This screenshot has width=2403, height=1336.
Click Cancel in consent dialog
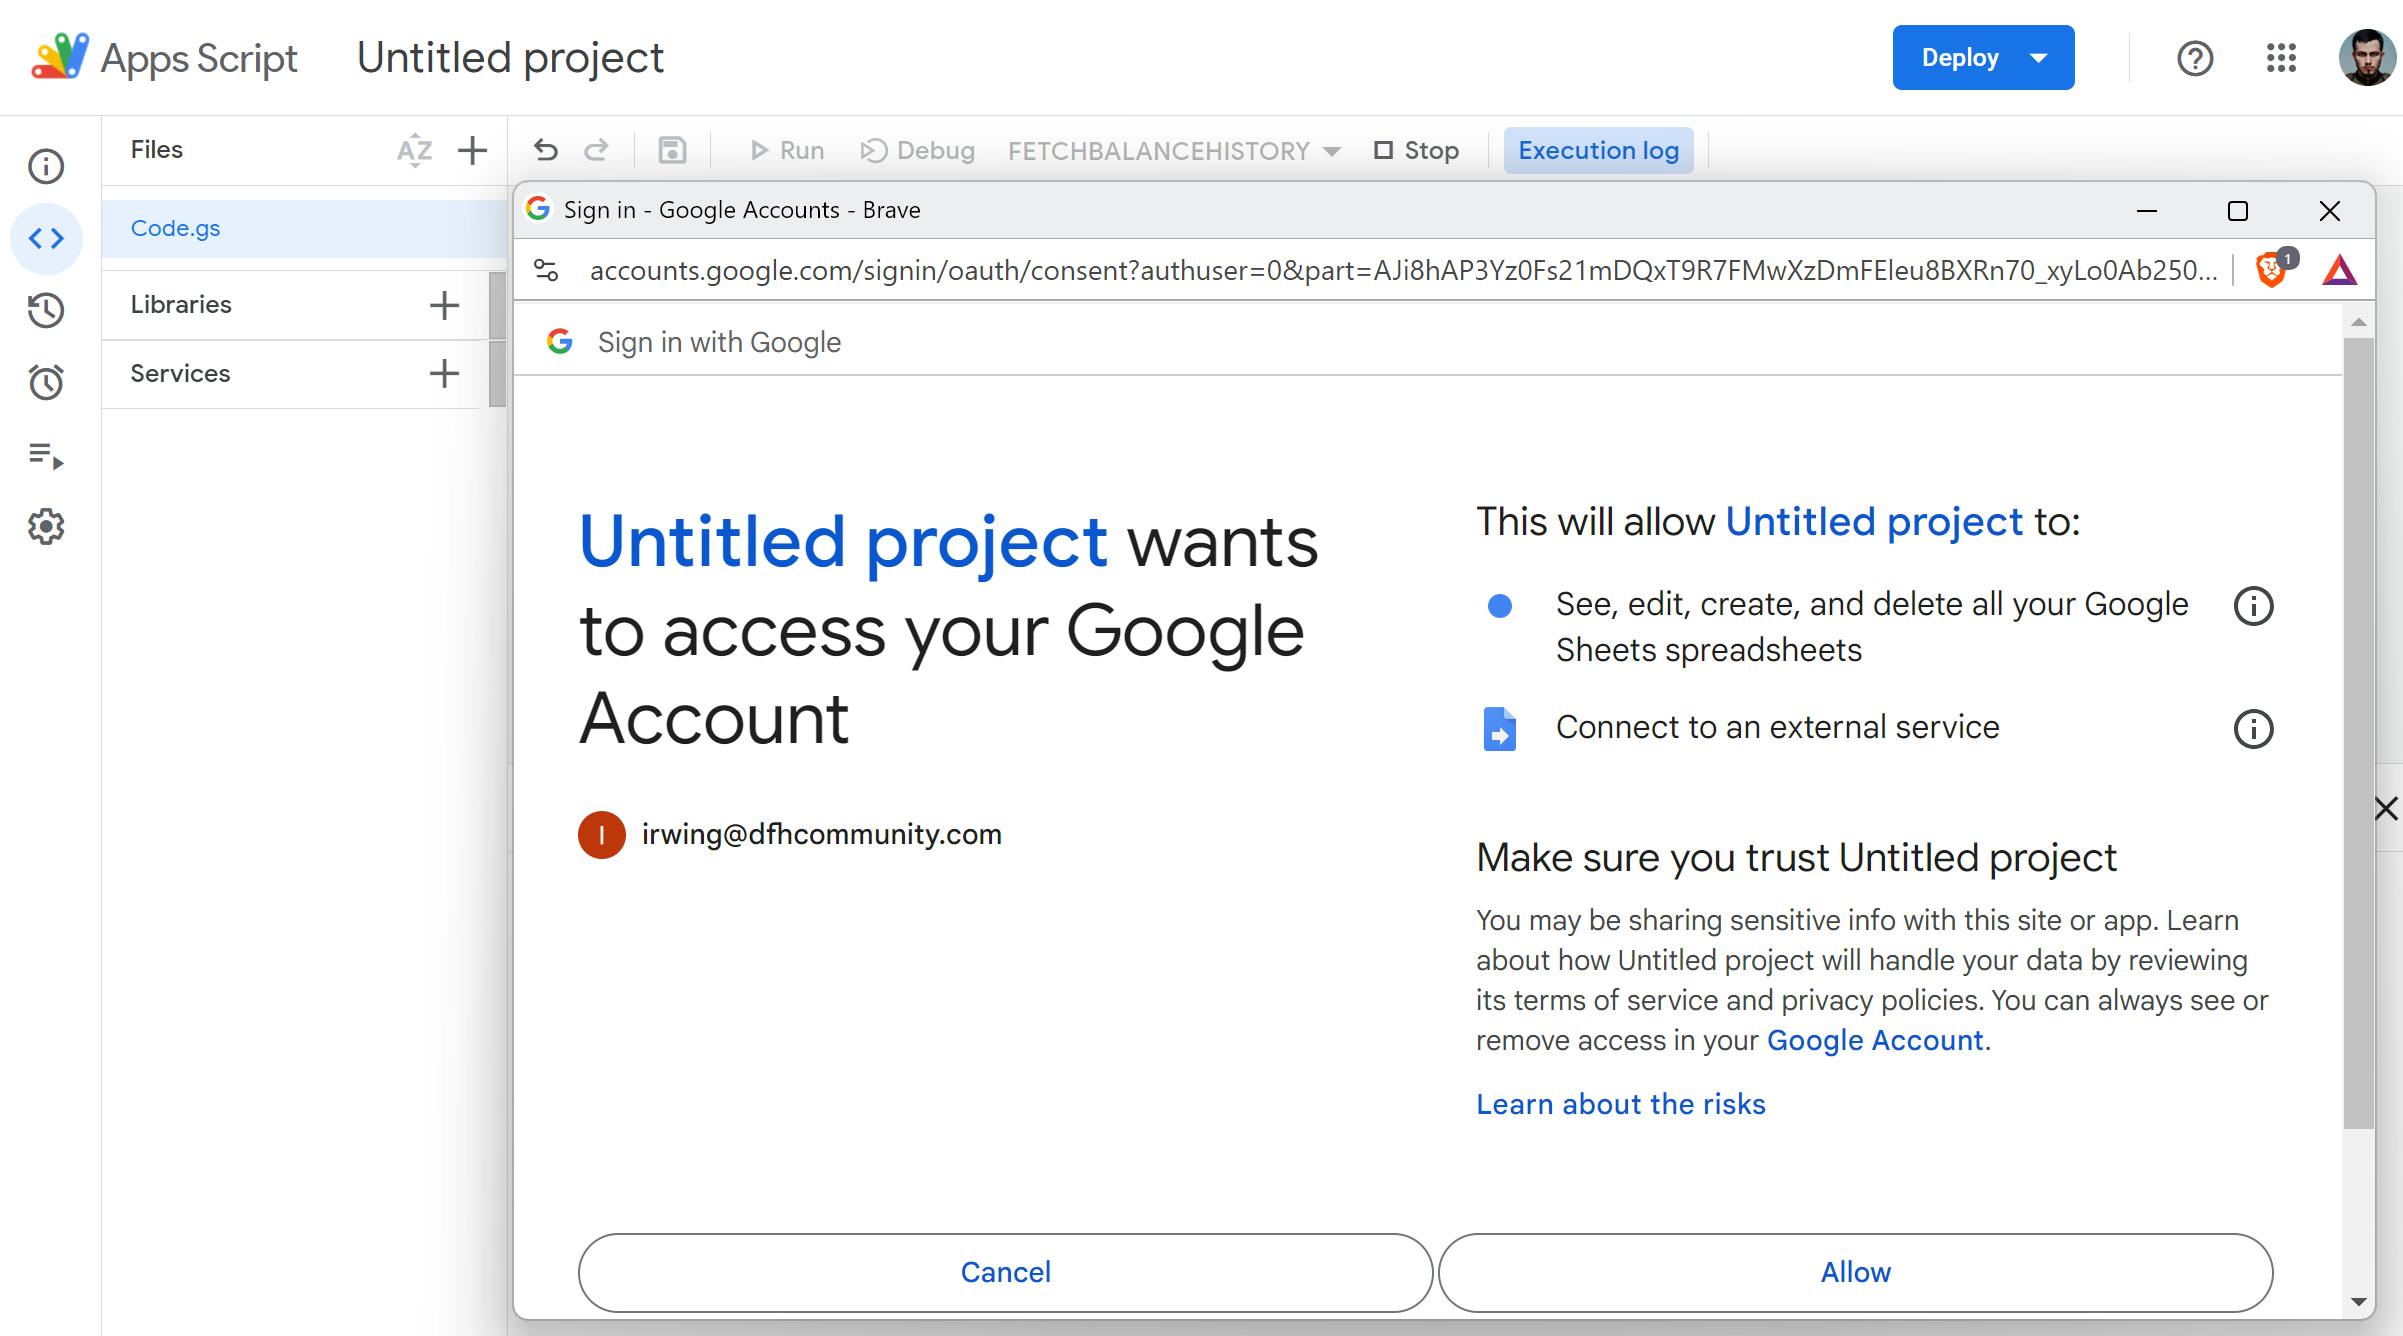point(1005,1272)
